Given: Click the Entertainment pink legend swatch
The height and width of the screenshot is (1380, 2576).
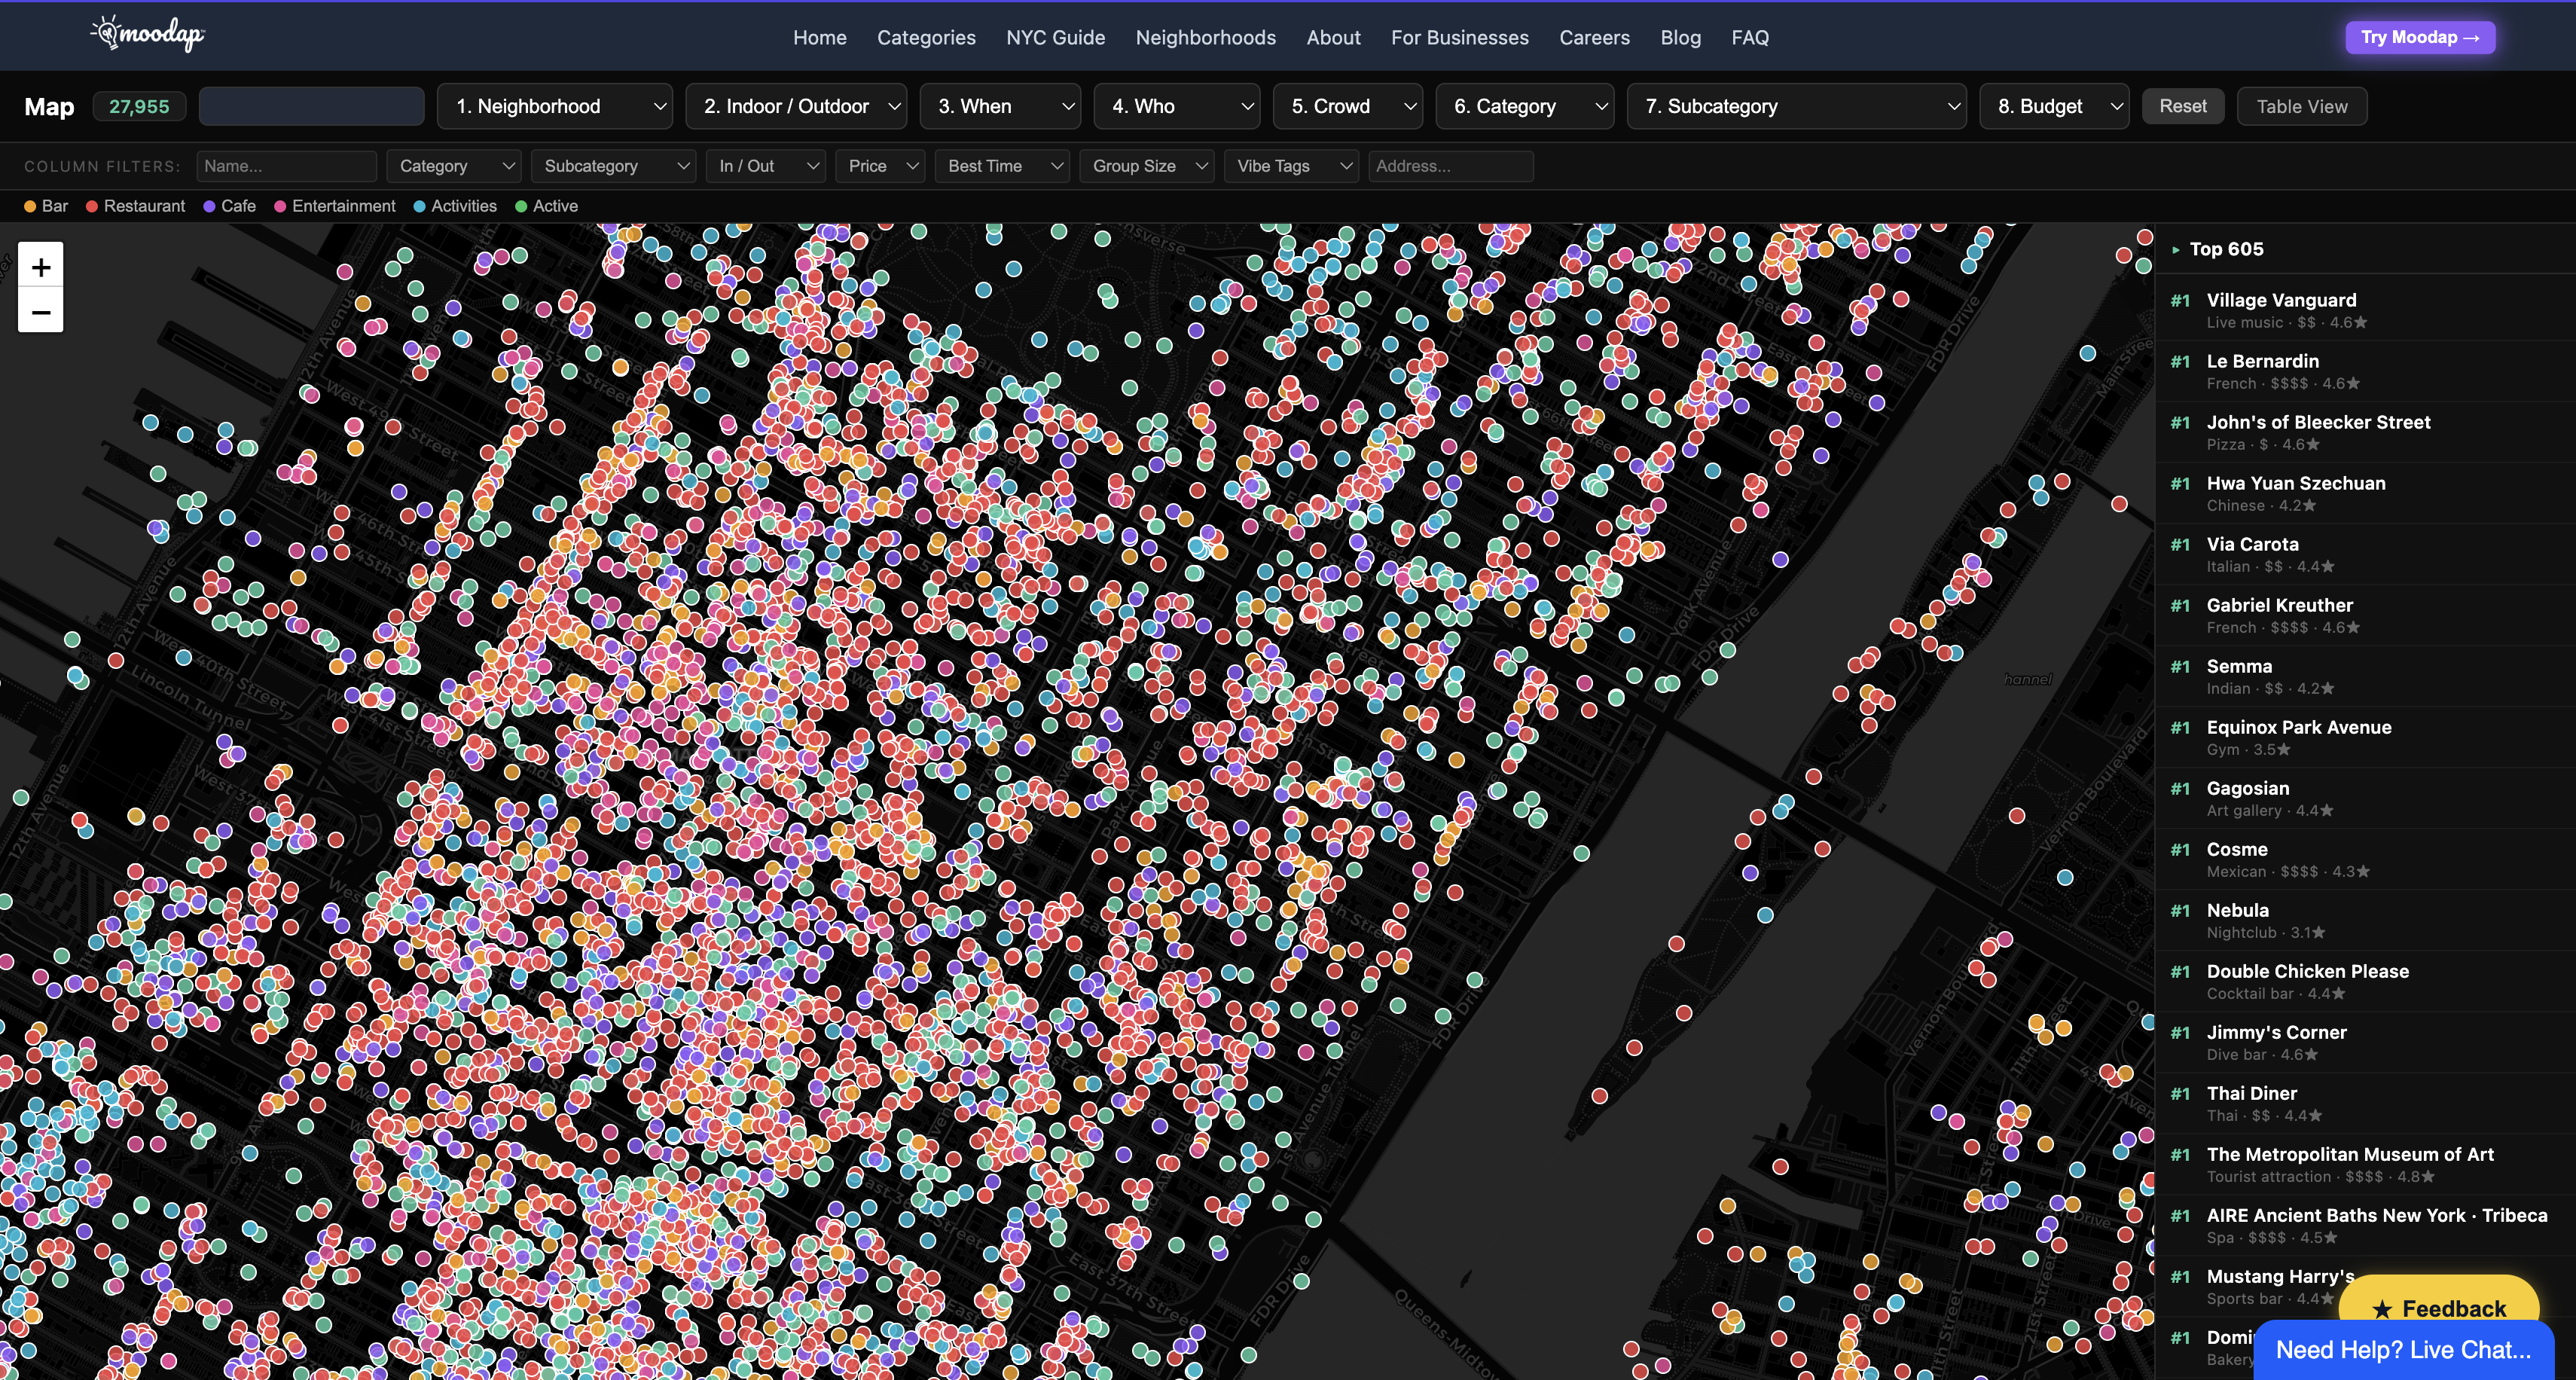Looking at the screenshot, I should [x=280, y=206].
